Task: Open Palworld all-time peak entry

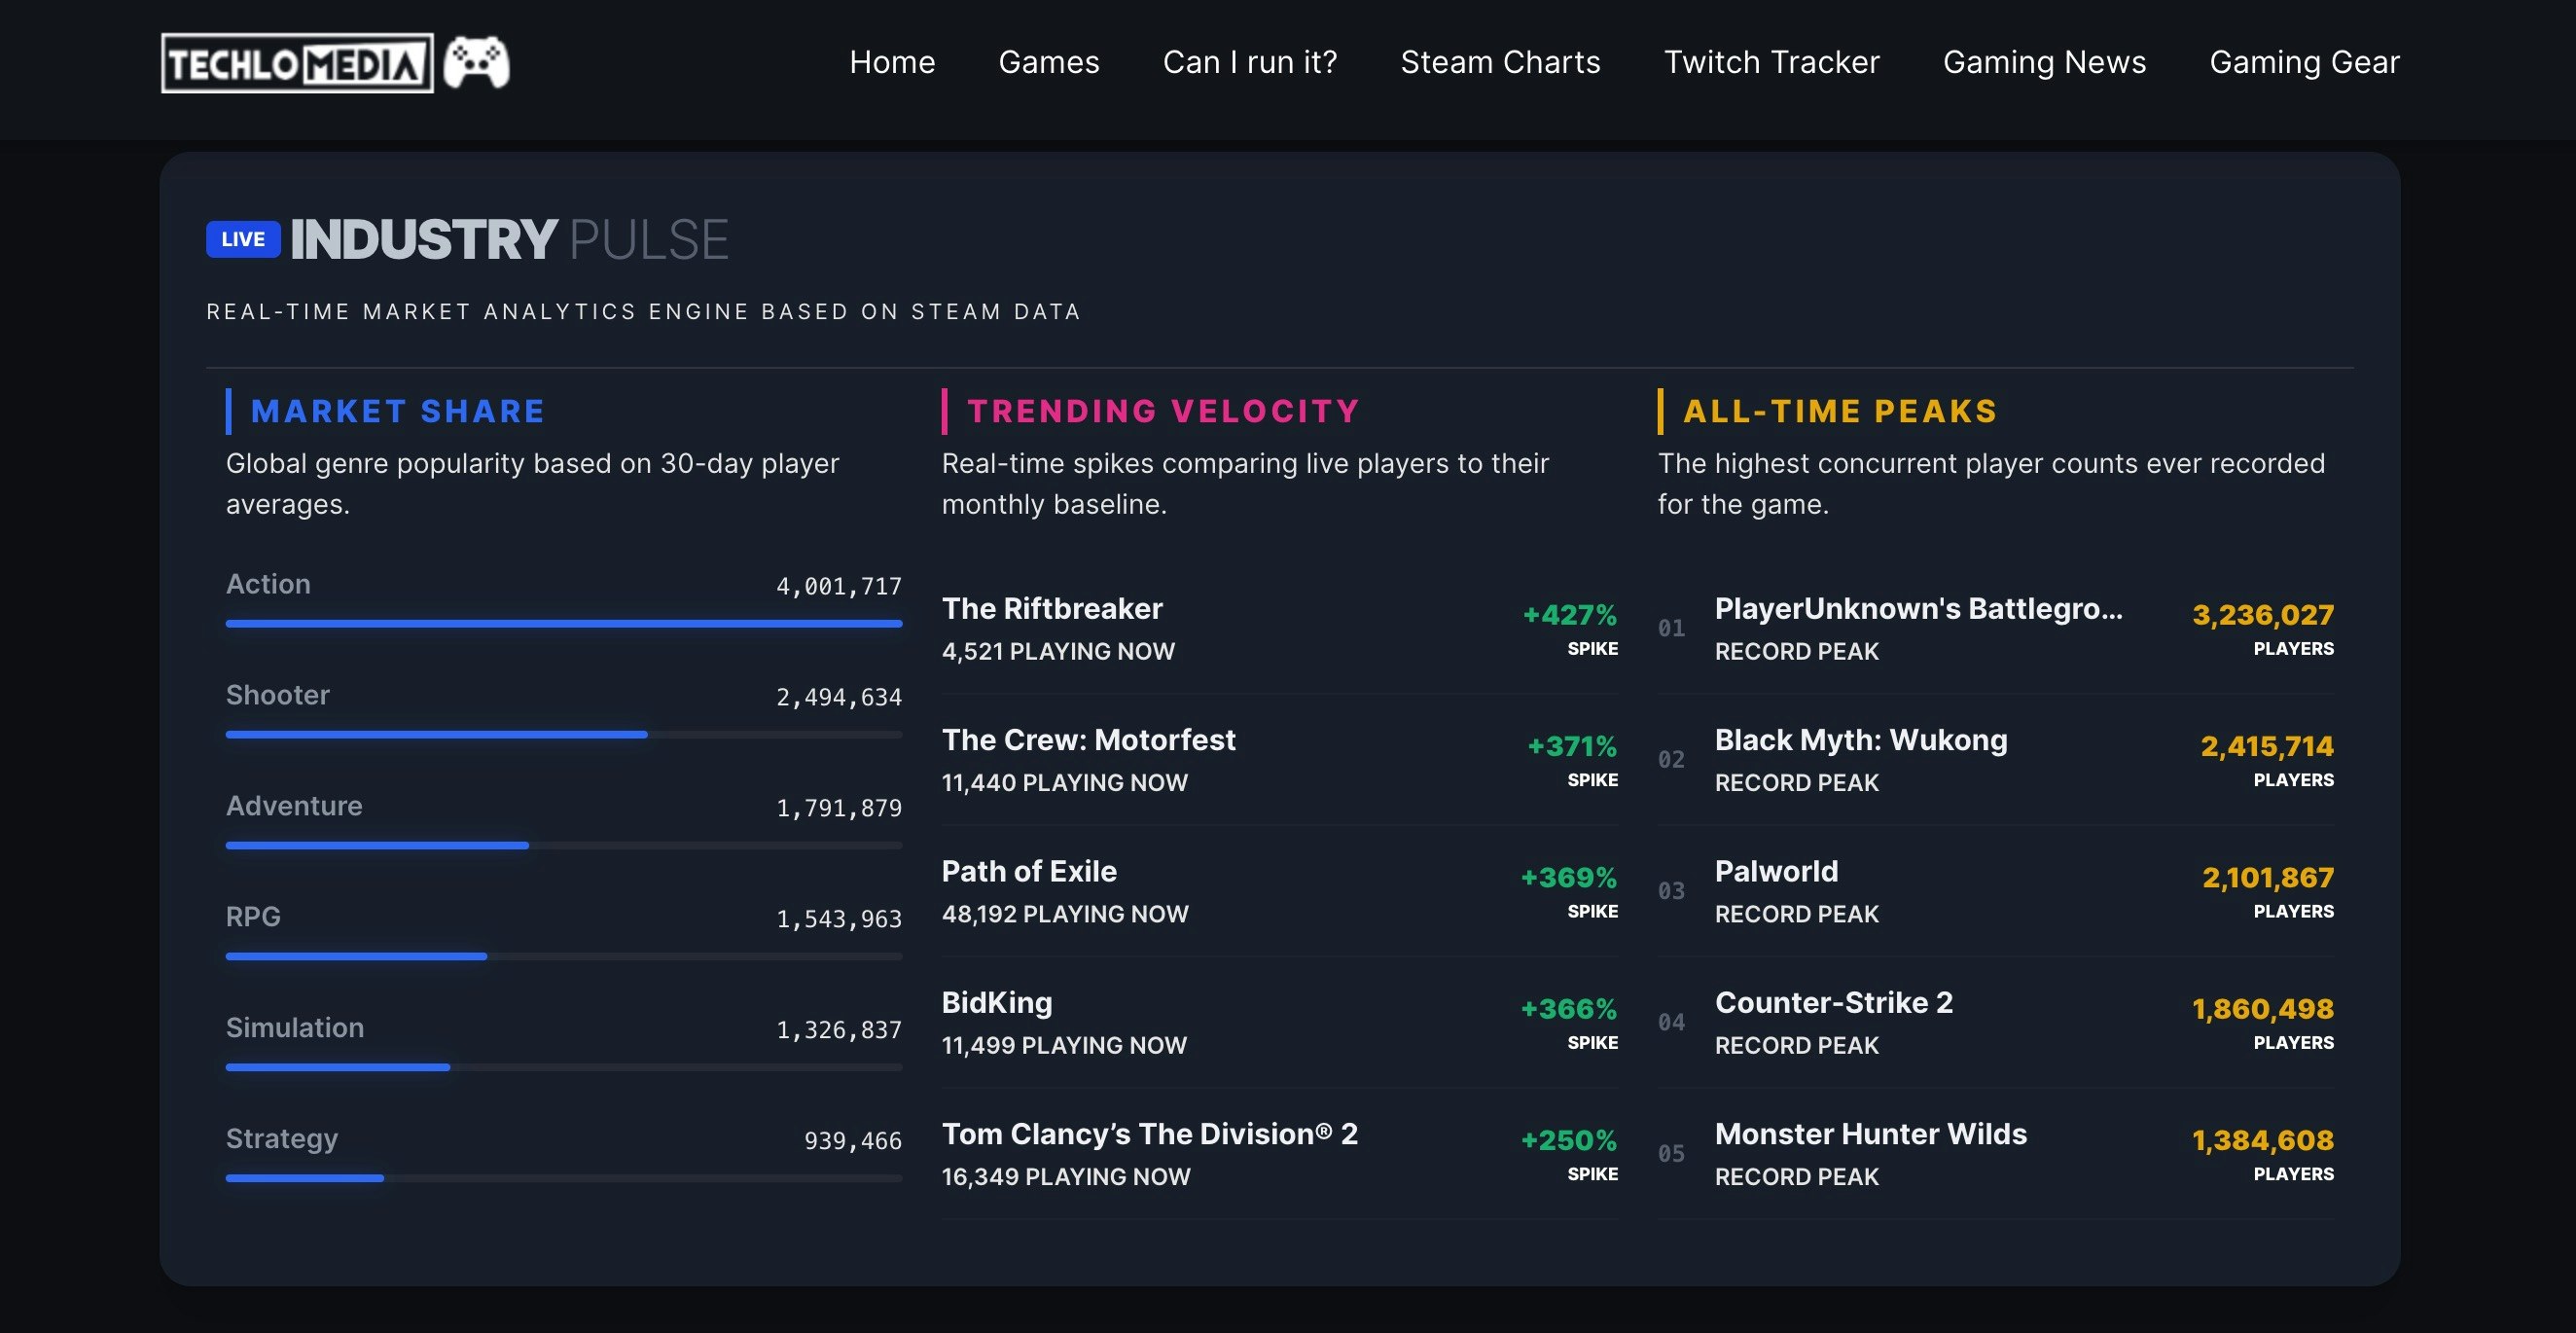Action: pos(1776,871)
